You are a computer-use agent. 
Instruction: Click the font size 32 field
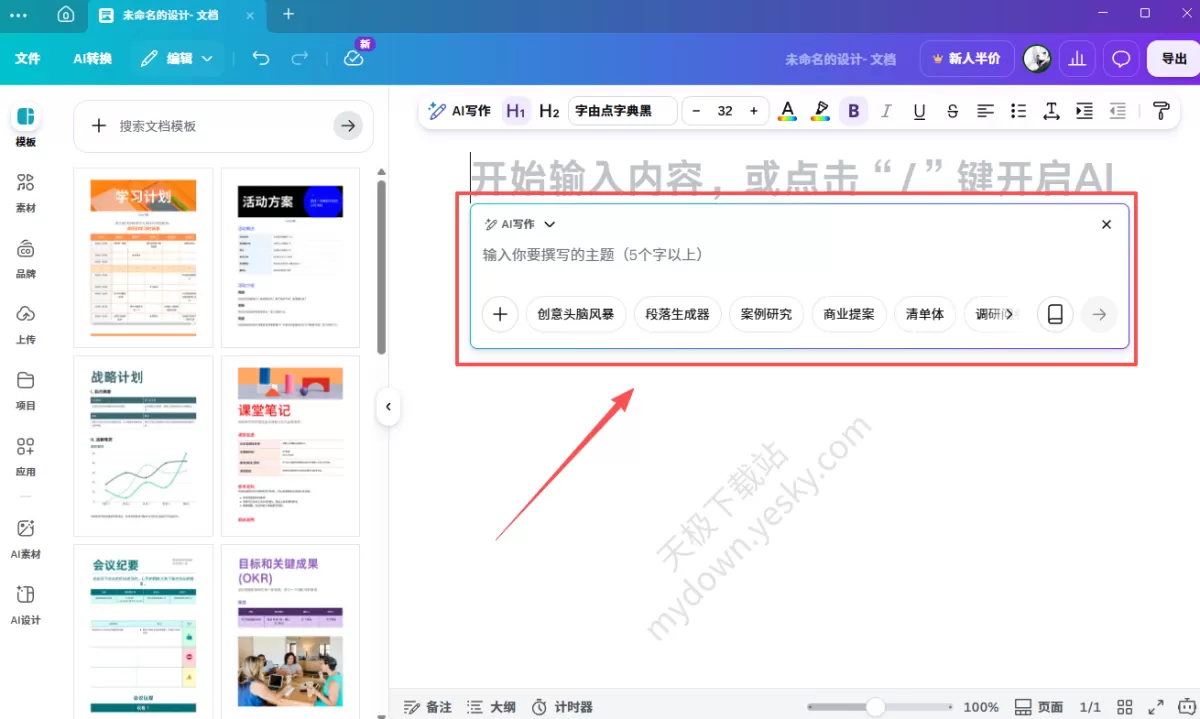(x=725, y=111)
